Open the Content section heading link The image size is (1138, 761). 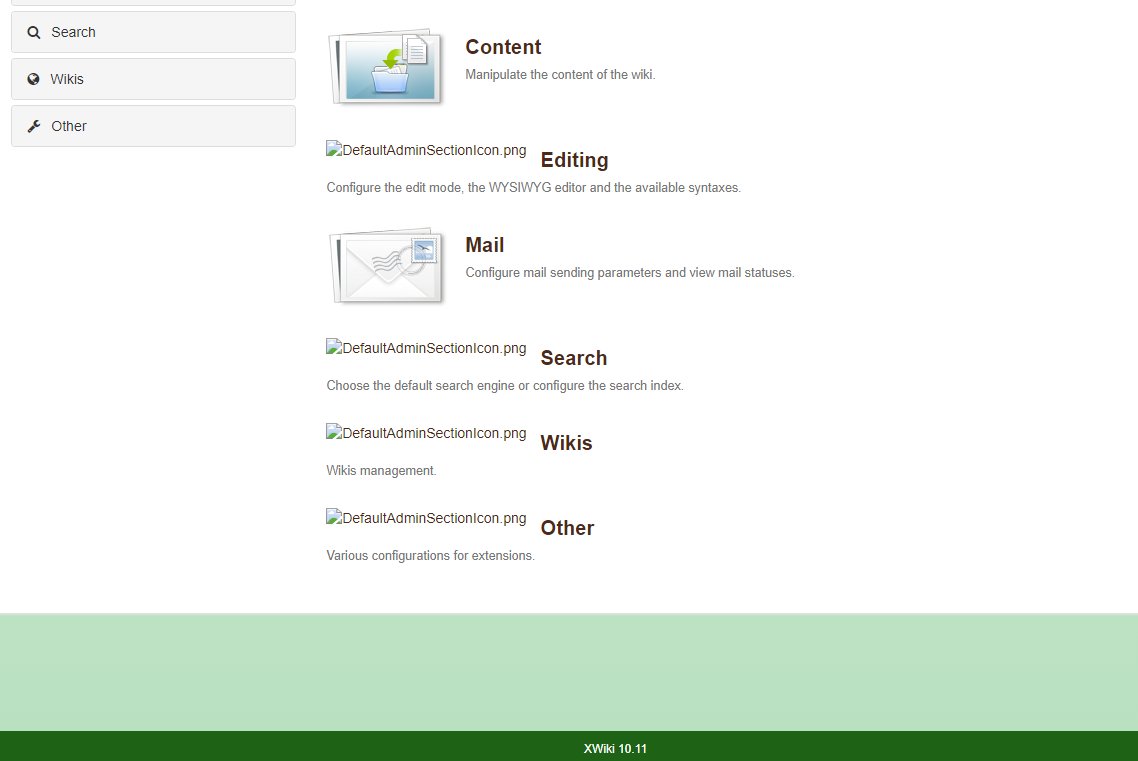click(503, 47)
